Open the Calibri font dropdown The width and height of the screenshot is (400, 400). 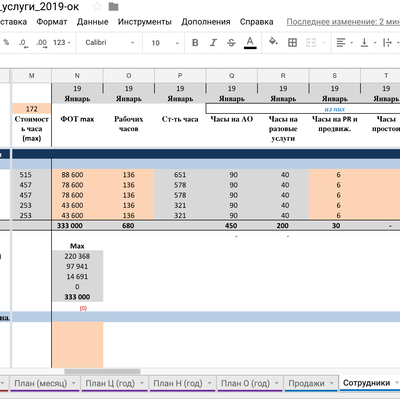(x=109, y=43)
